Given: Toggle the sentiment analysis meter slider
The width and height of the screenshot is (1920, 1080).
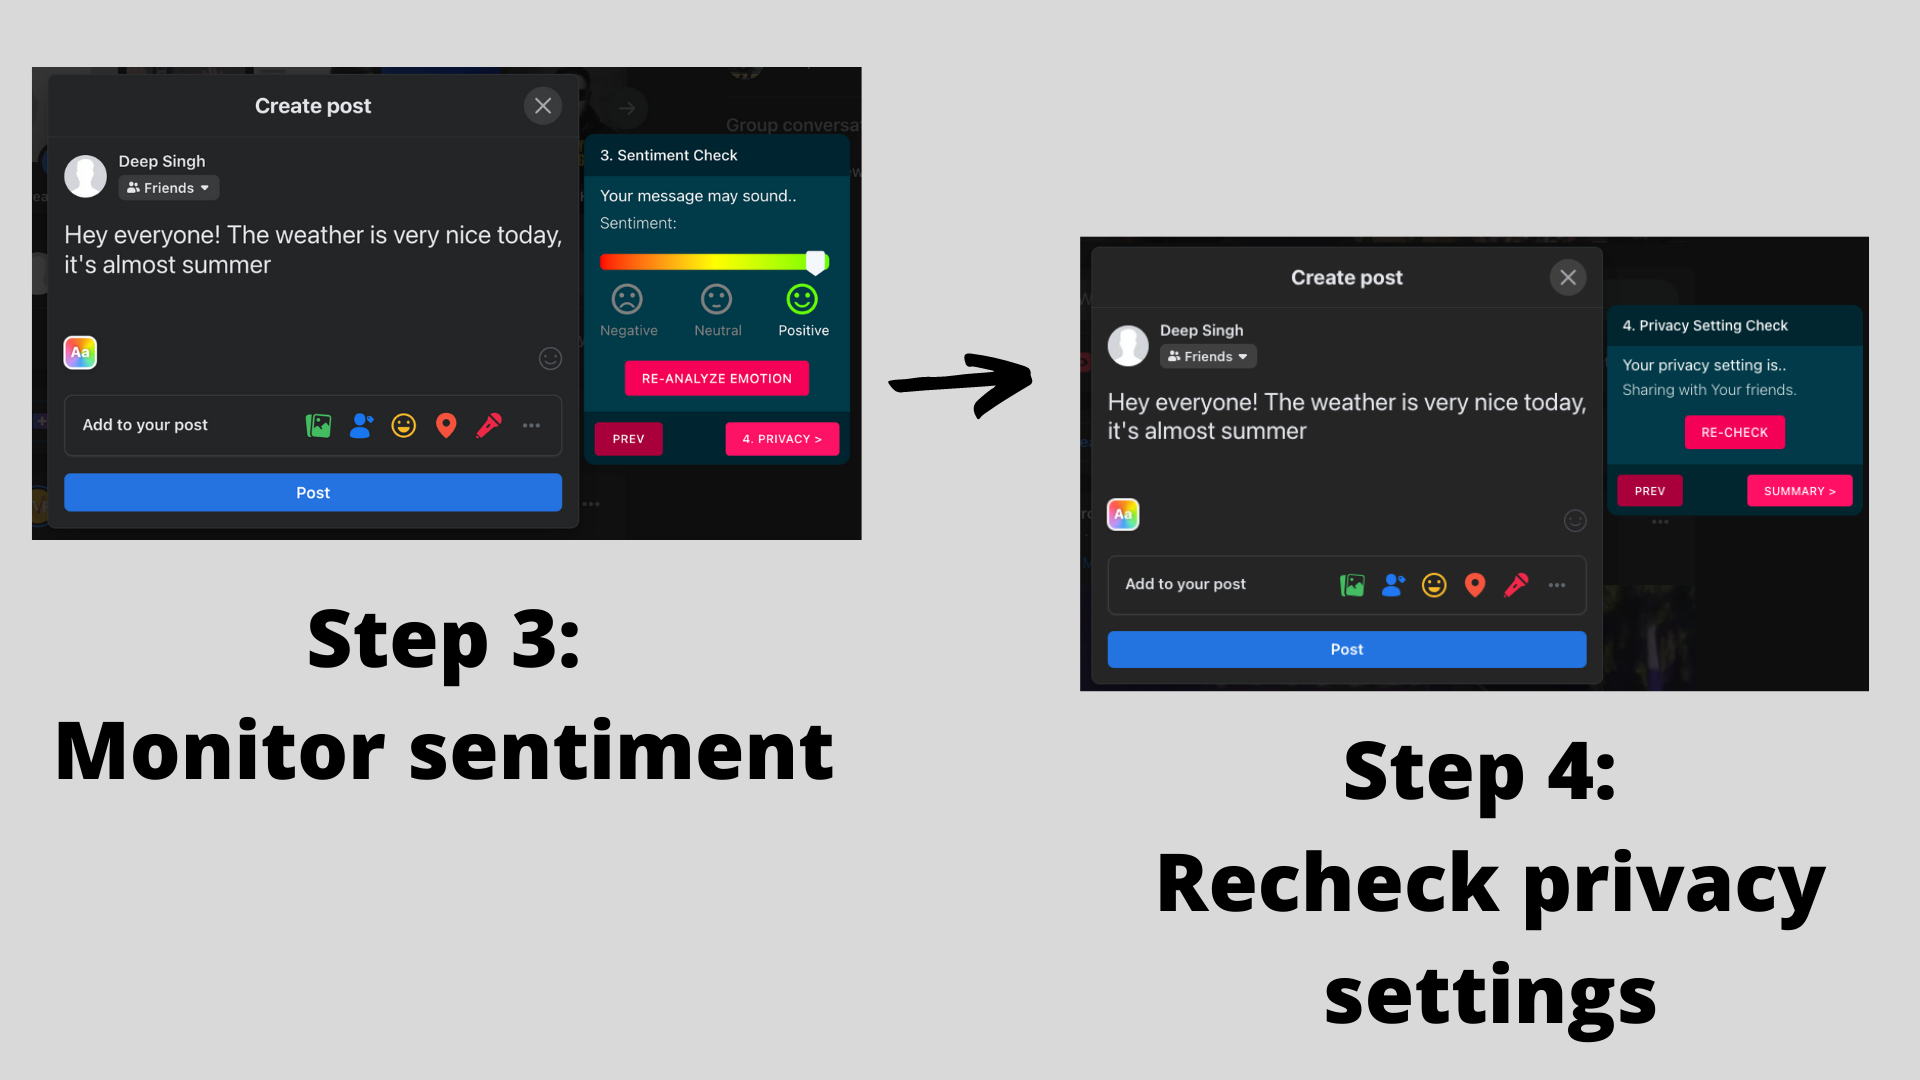Looking at the screenshot, I should [x=815, y=261].
